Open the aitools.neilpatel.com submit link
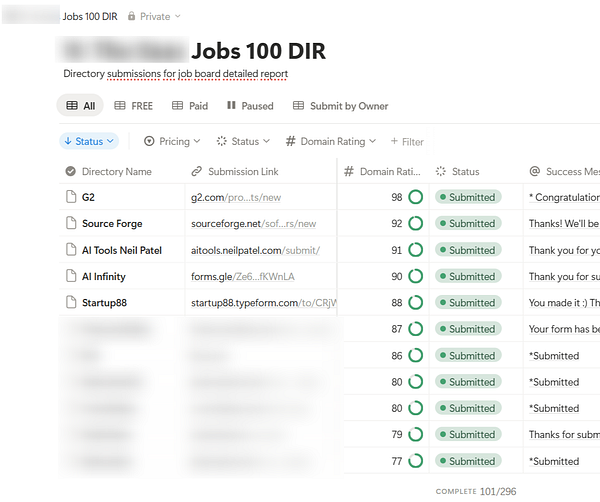Screen dimensions: 600x502 point(255,250)
